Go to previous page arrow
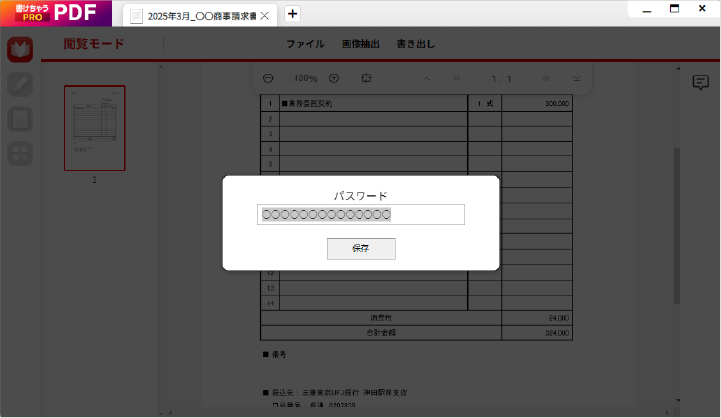This screenshot has height=418, width=721. tap(426, 79)
